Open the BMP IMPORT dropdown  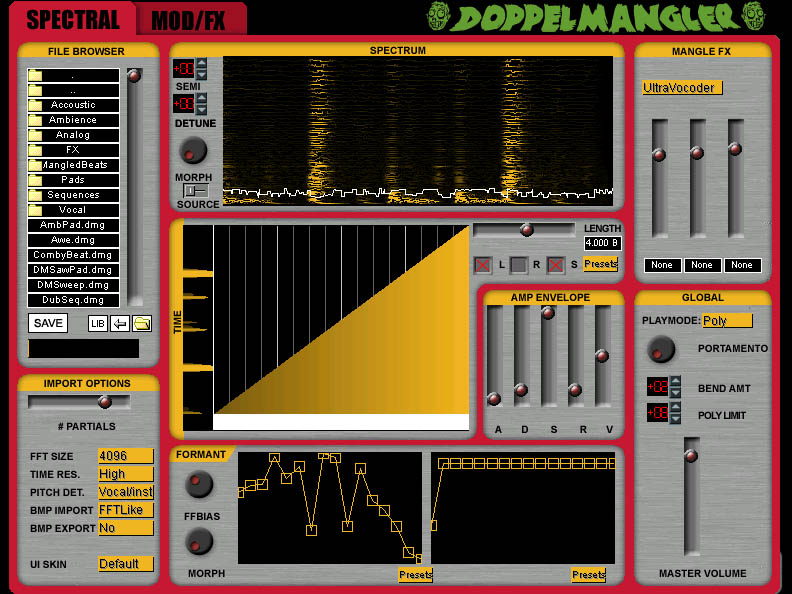(x=126, y=510)
